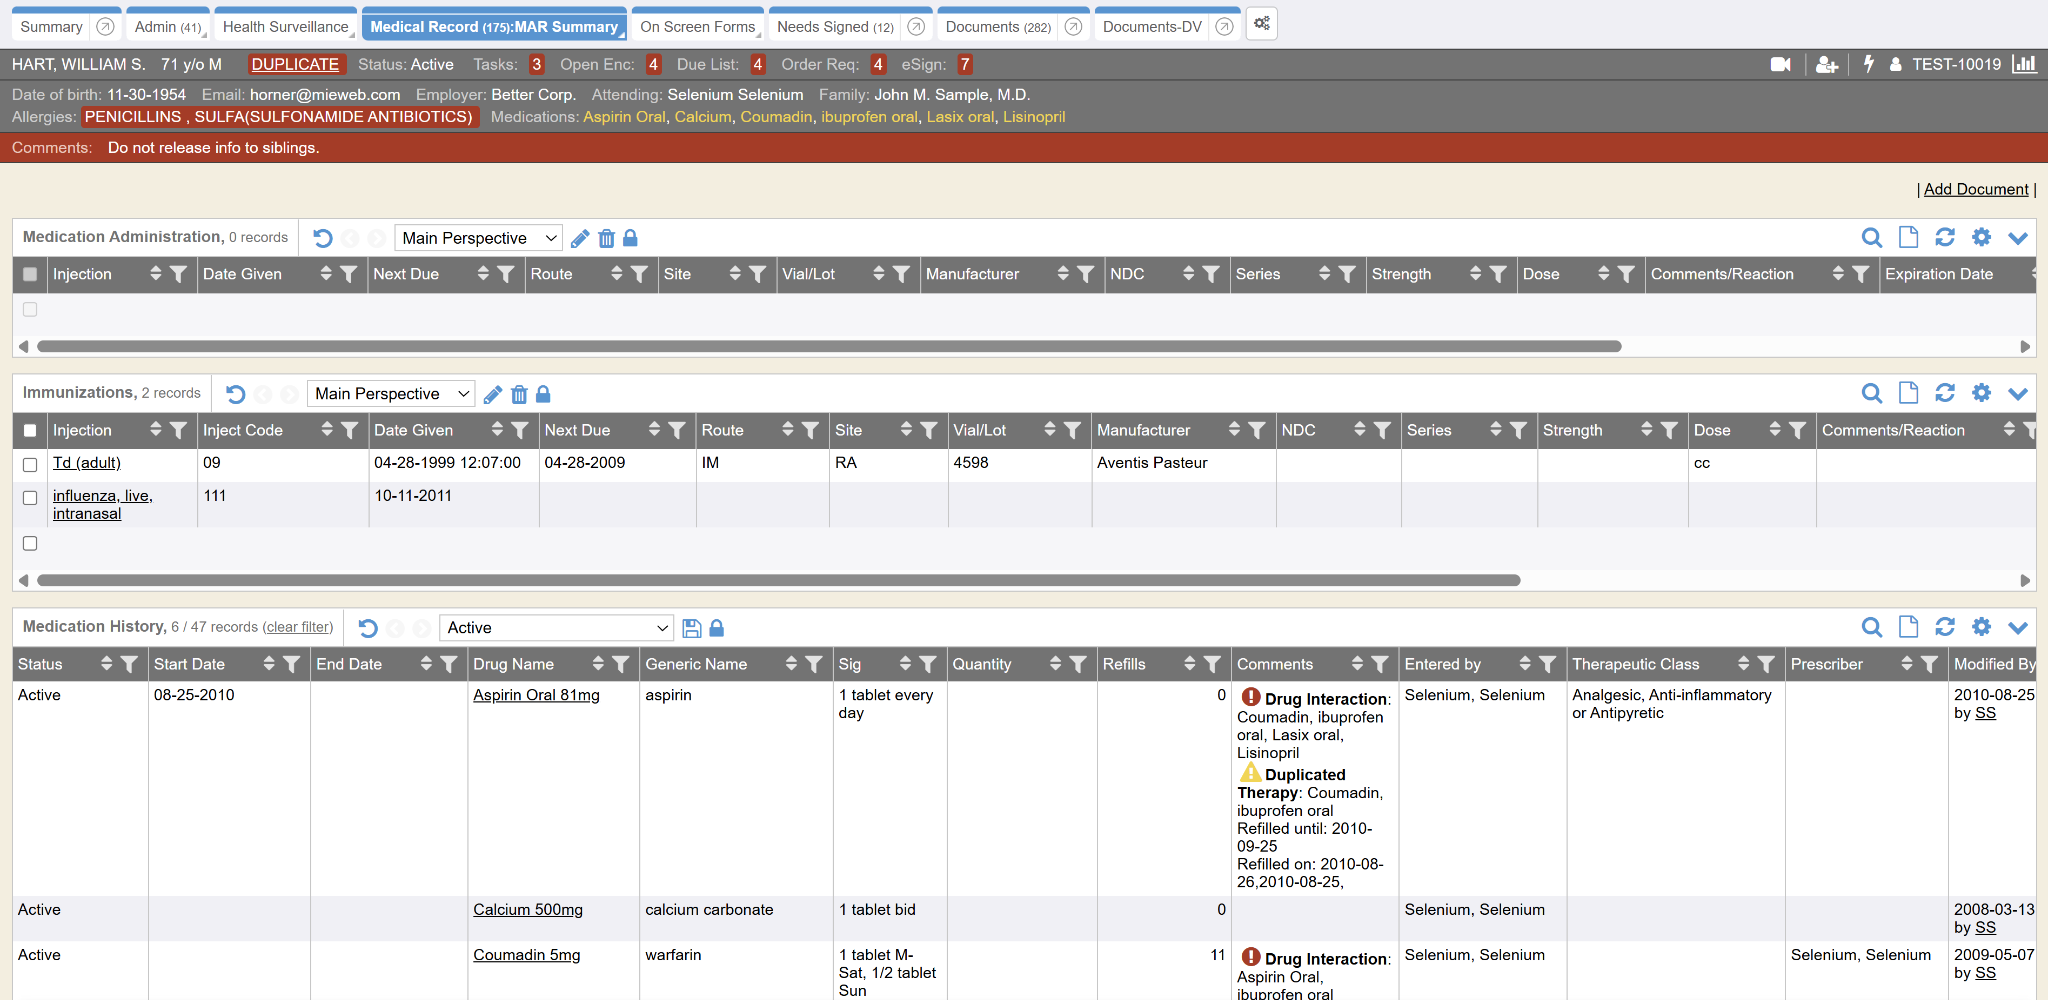This screenshot has width=2048, height=1000.
Task: Collapse the Immunizations panel using chevron
Action: (x=2018, y=393)
